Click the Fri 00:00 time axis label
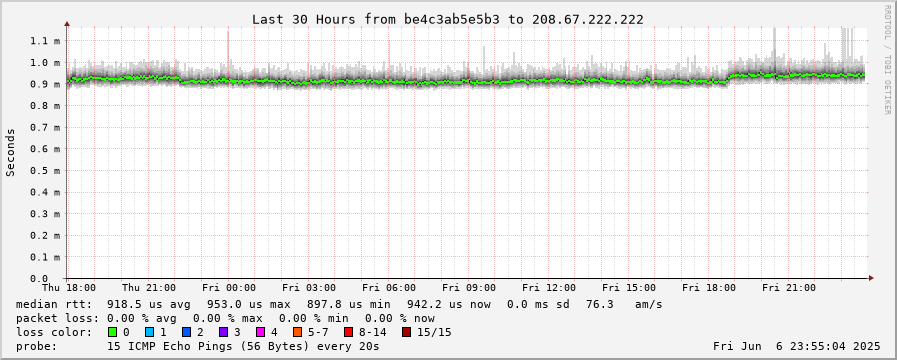 click(229, 288)
